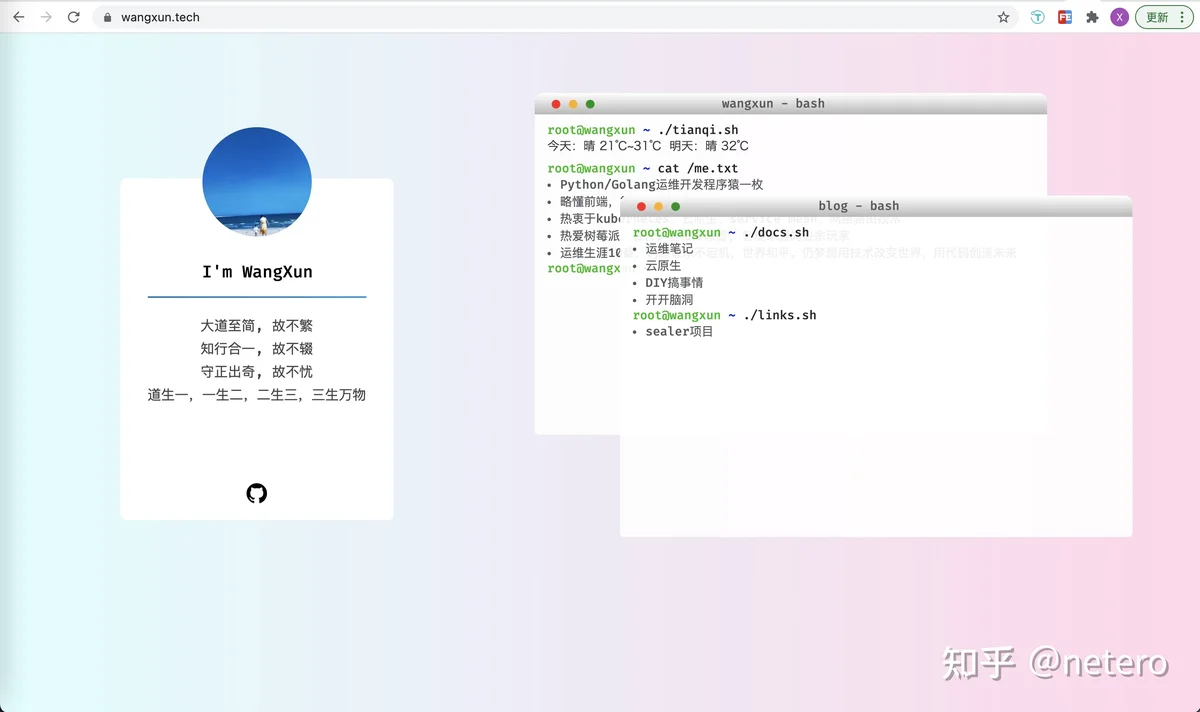Click the ./tianqi.sh command text
1200x712 pixels.
point(698,130)
